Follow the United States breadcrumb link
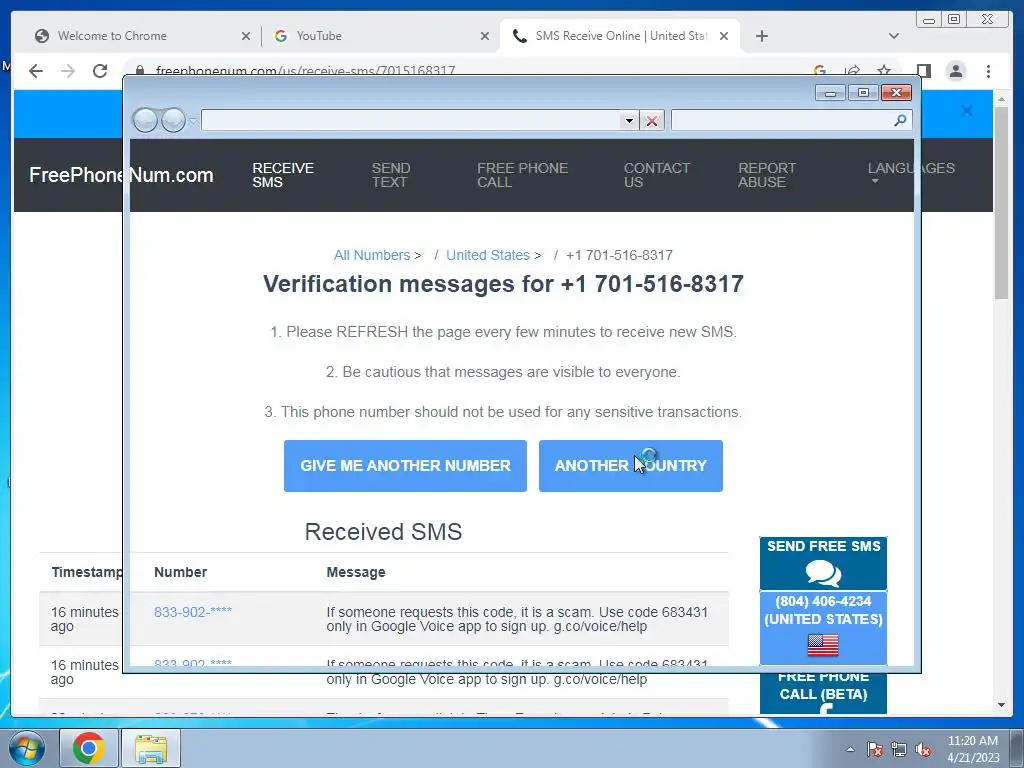1024x768 pixels. click(488, 255)
